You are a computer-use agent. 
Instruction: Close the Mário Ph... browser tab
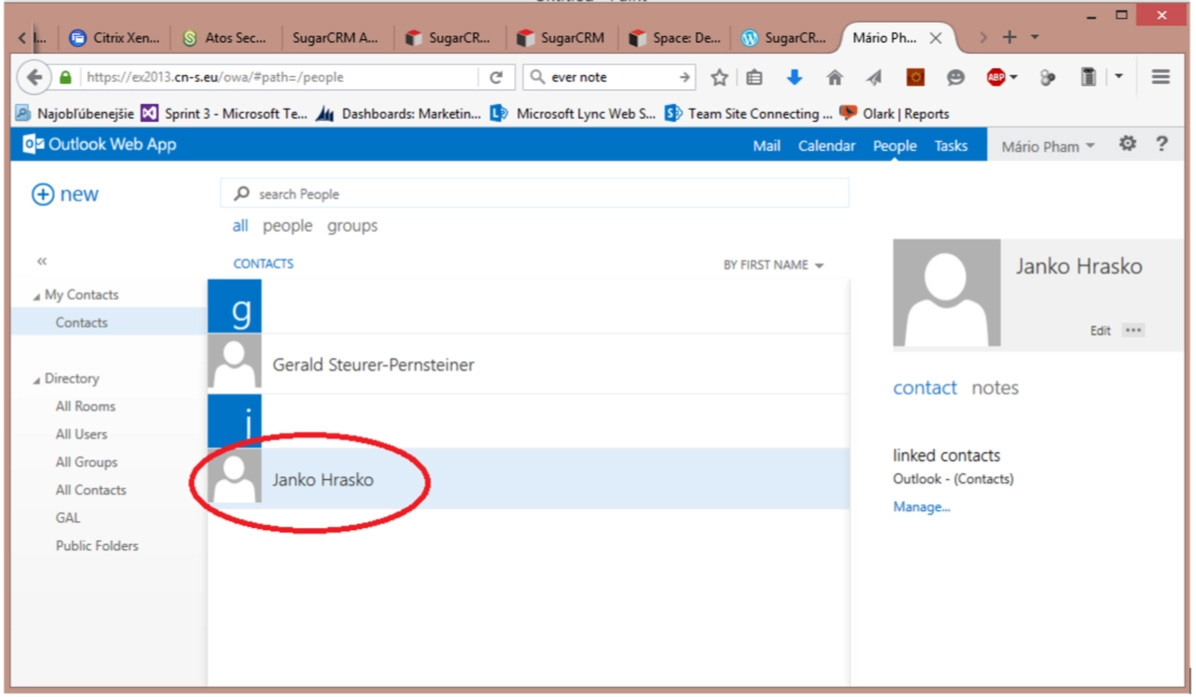pyautogui.click(x=935, y=38)
